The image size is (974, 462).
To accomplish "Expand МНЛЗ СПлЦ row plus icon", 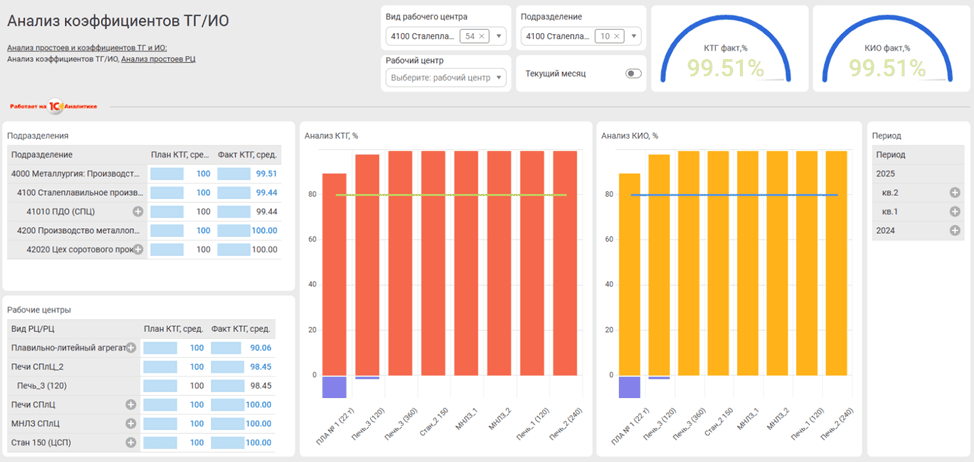I will click(x=130, y=424).
